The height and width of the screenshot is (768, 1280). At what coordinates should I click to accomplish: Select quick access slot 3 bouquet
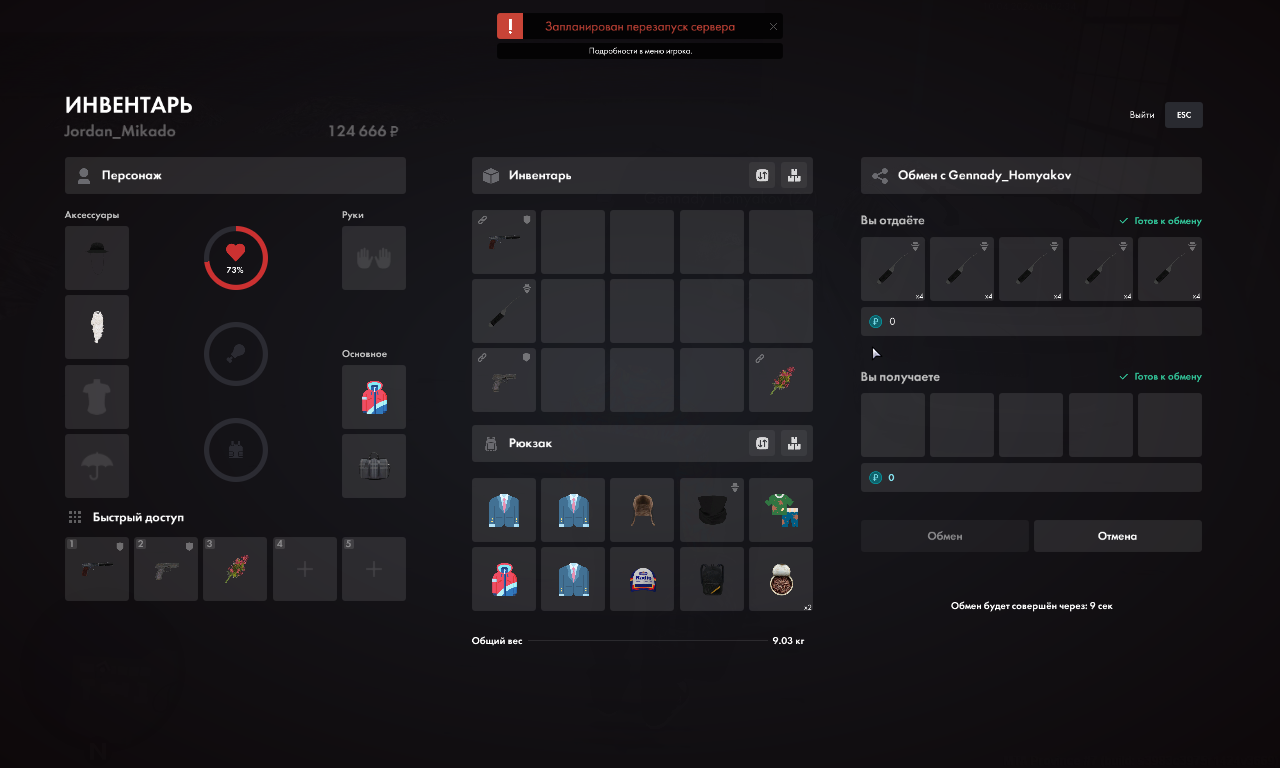pos(235,569)
